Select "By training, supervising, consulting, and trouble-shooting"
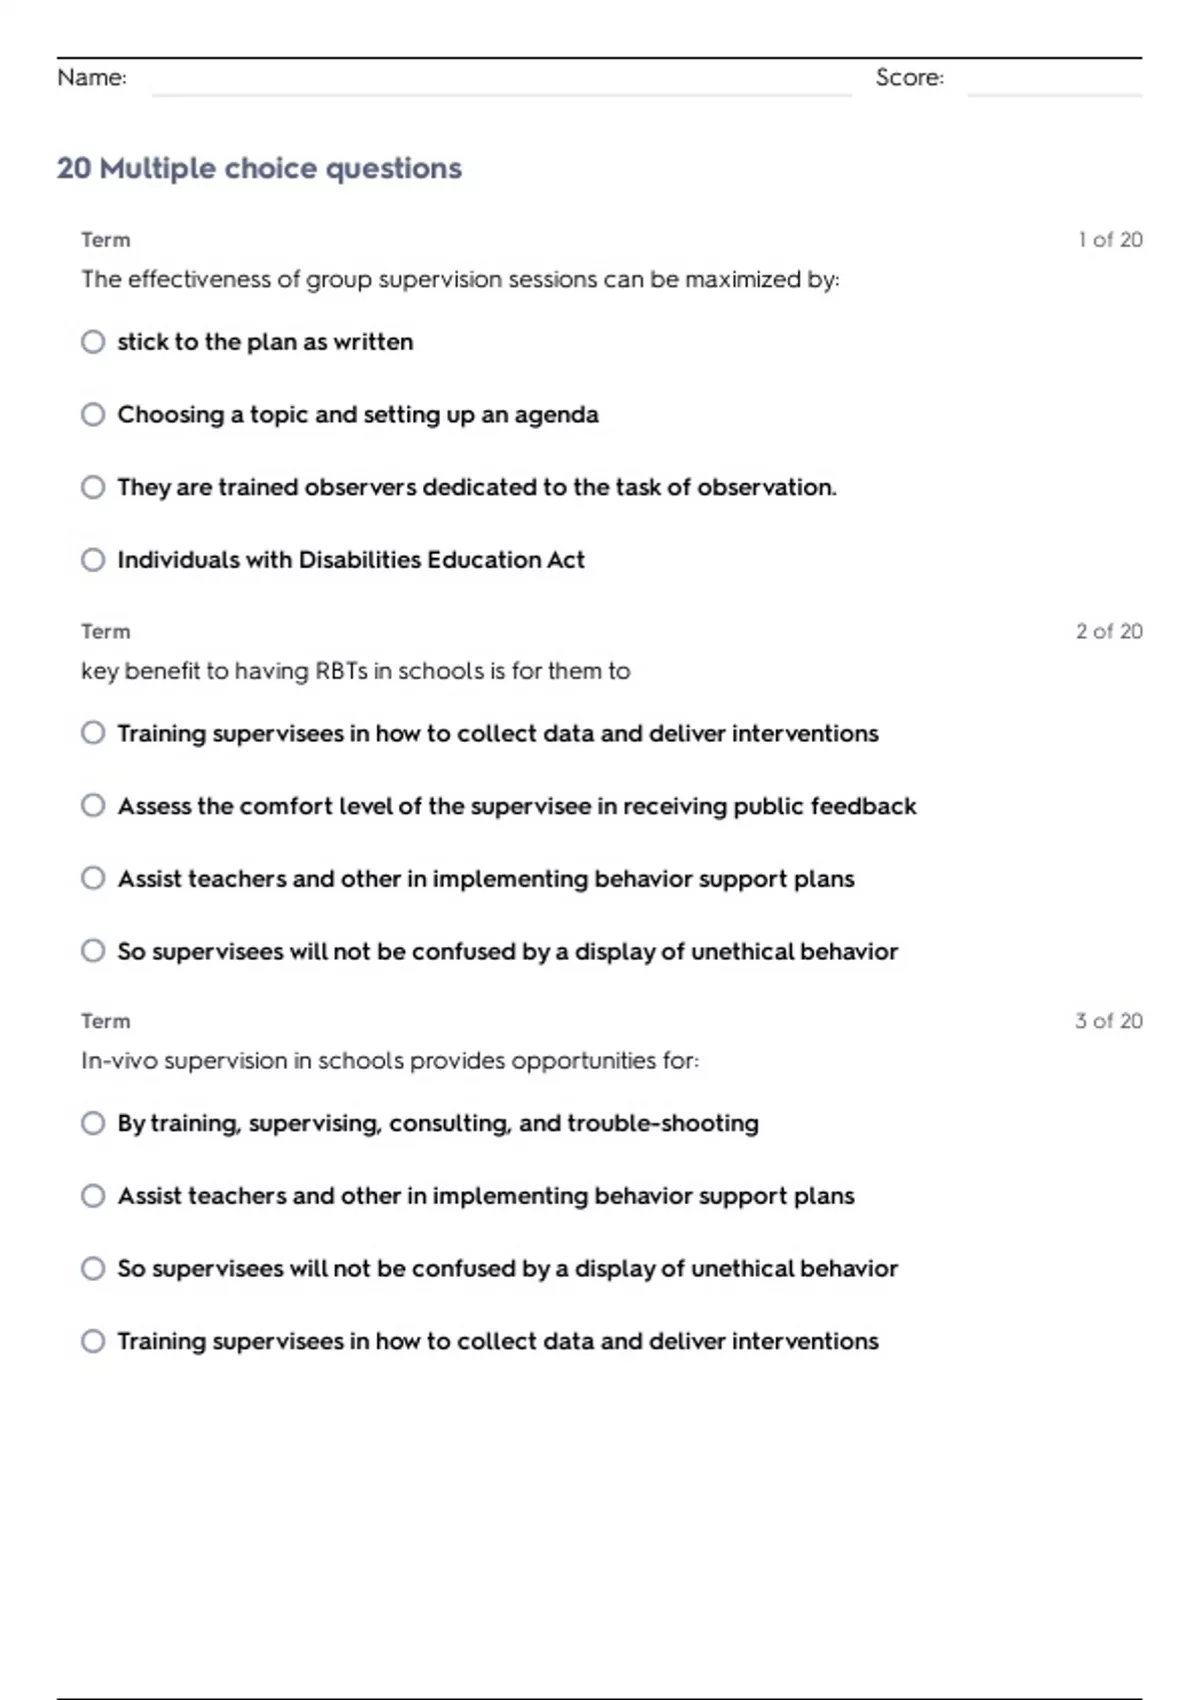1200x1700 pixels. 93,1123
